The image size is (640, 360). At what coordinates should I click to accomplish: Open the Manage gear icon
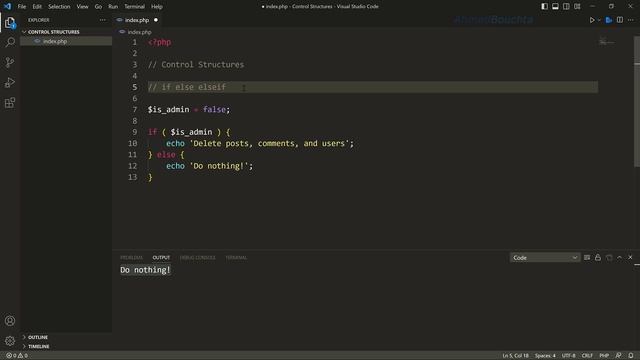coord(10,340)
